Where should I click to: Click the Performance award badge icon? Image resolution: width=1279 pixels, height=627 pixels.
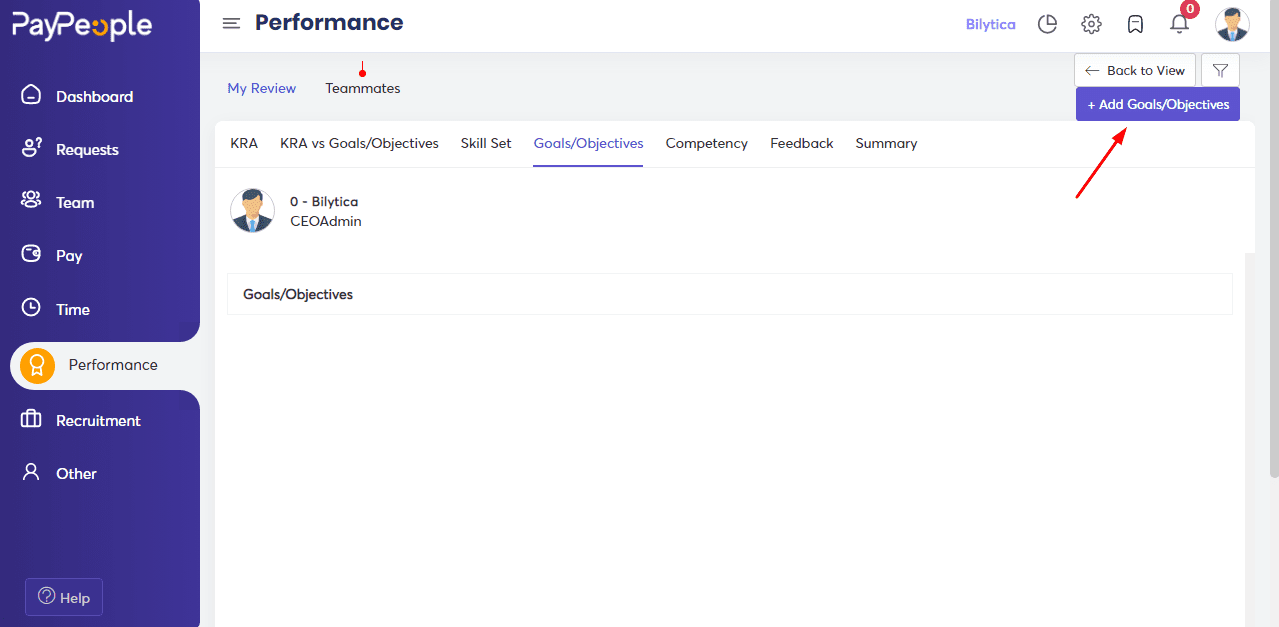(x=37, y=365)
